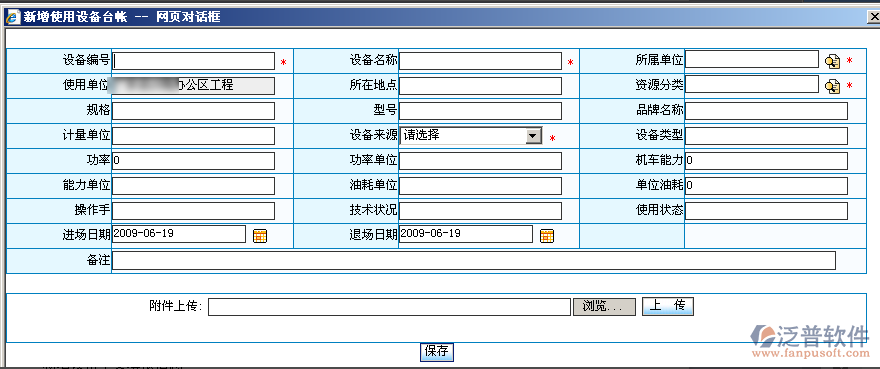Click the 使用状态 text box
The height and width of the screenshot is (369, 880).
point(767,211)
